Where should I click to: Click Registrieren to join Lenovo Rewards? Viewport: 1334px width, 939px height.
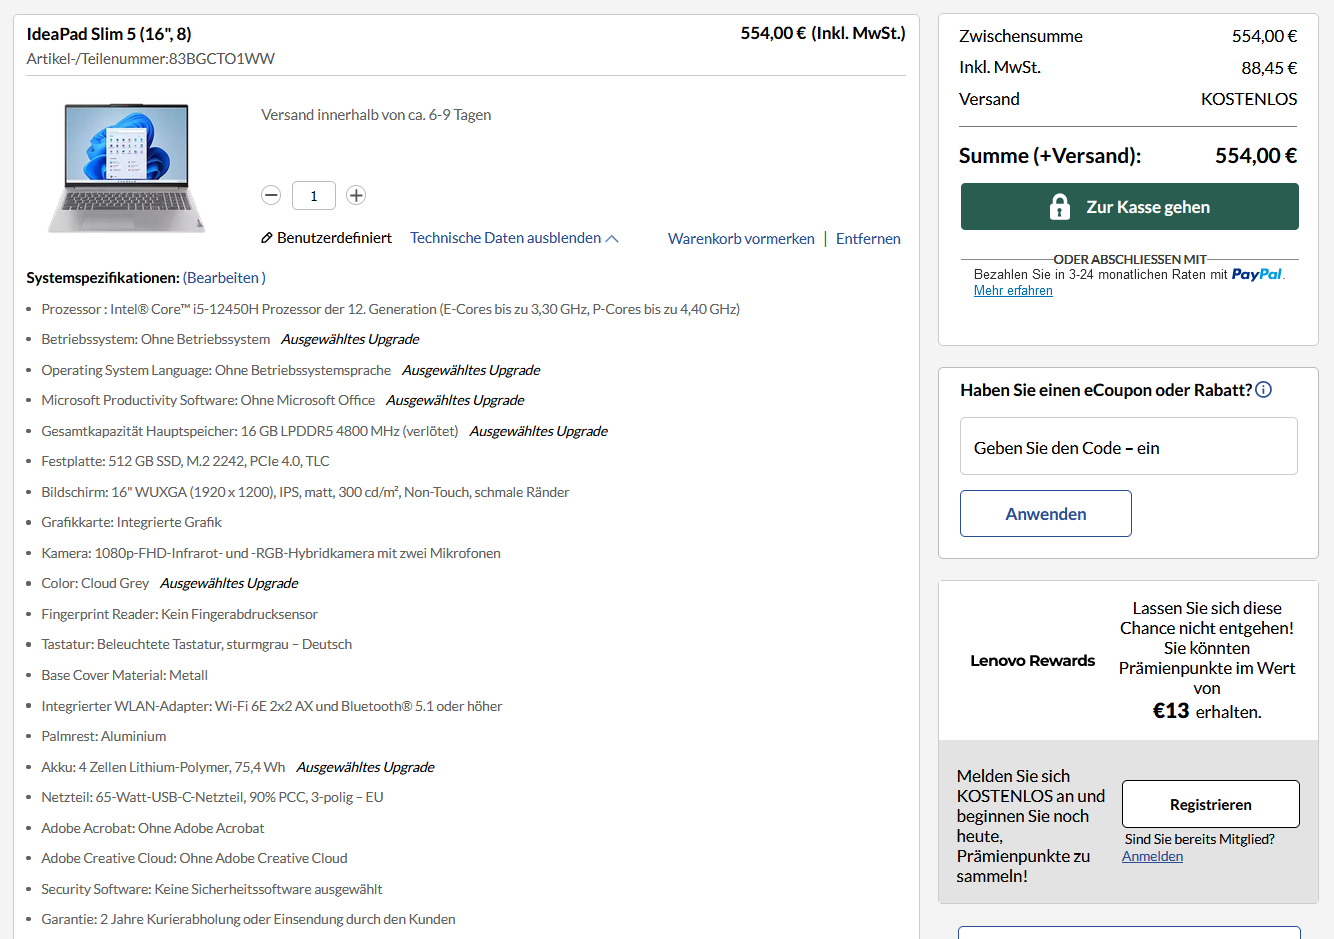[x=1210, y=803]
